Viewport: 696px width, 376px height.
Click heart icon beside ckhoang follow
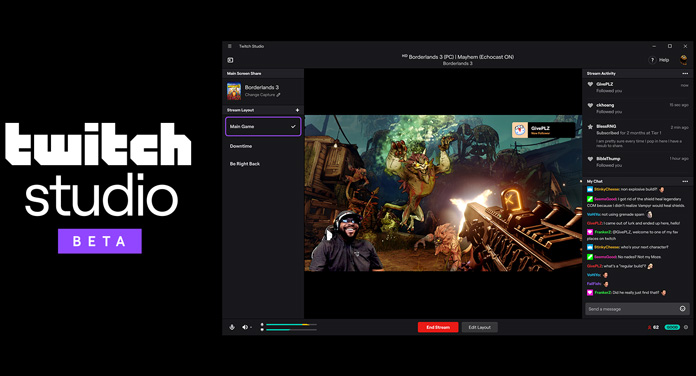[590, 105]
